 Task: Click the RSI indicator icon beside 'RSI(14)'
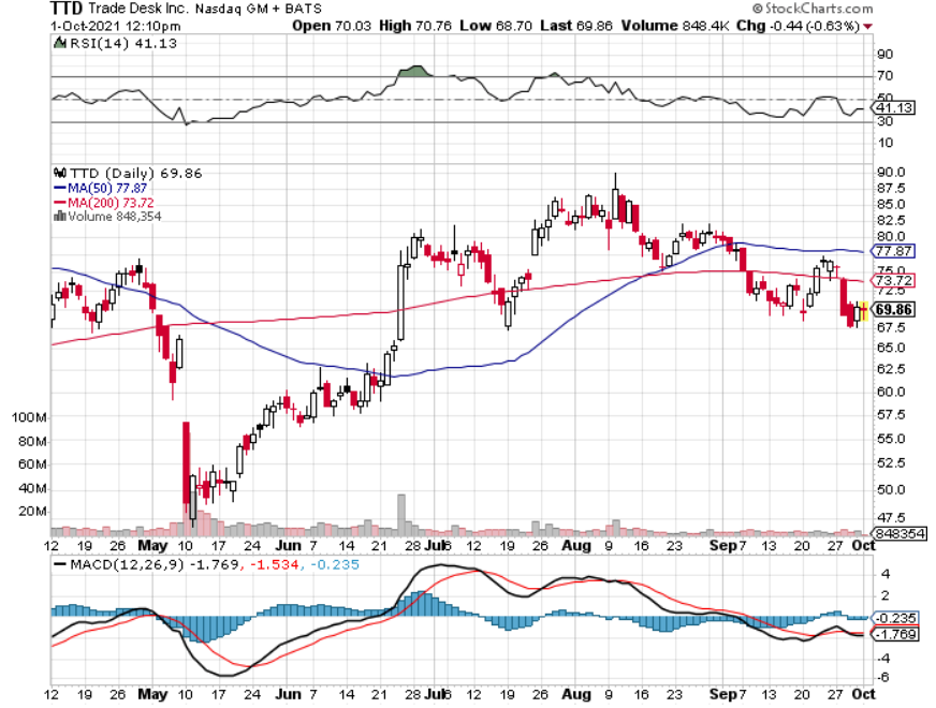pos(60,43)
